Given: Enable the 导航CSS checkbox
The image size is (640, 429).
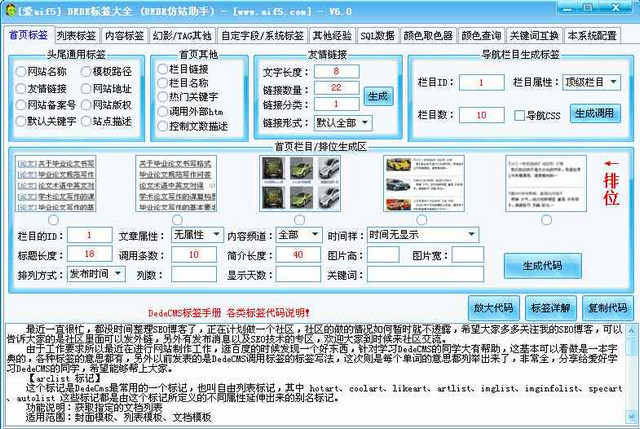Looking at the screenshot, I should pyautogui.click(x=518, y=115).
